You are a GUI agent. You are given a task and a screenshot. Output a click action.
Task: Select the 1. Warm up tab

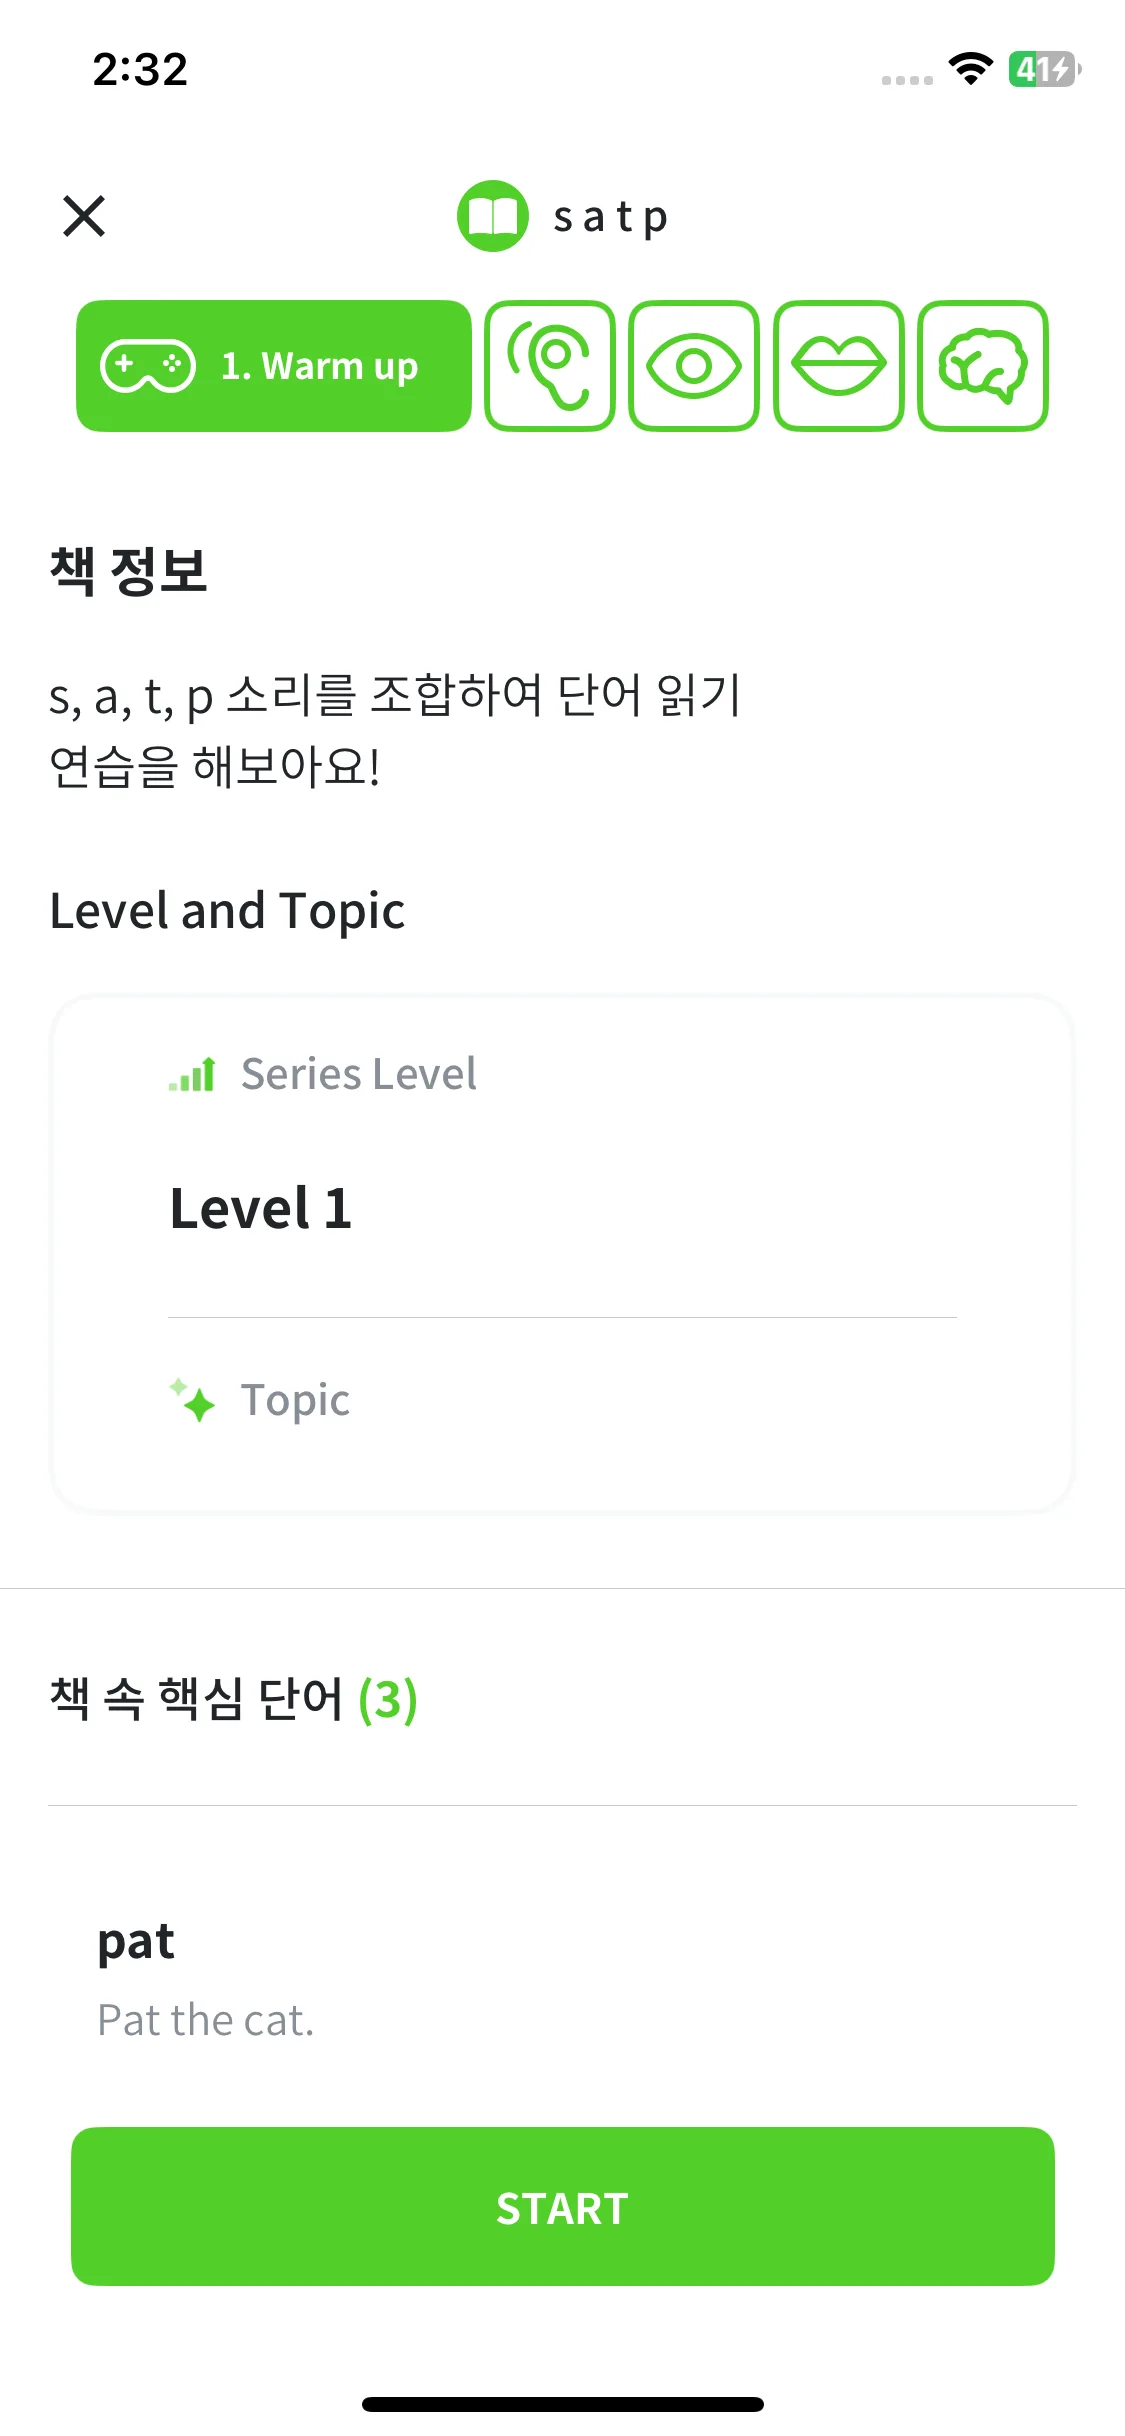(x=274, y=366)
